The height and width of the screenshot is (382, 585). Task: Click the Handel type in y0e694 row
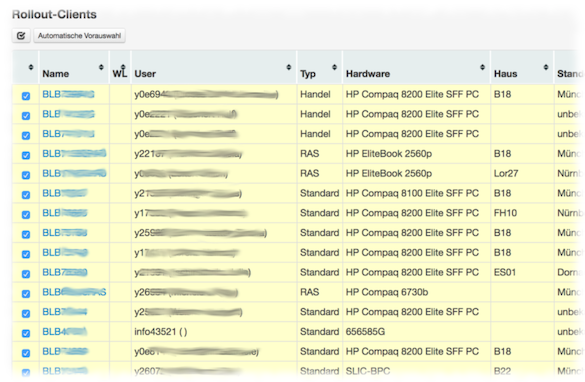(x=315, y=94)
